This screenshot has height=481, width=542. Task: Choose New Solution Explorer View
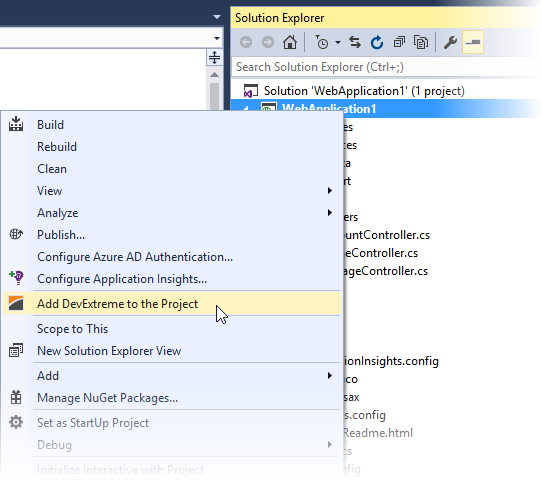click(x=109, y=351)
